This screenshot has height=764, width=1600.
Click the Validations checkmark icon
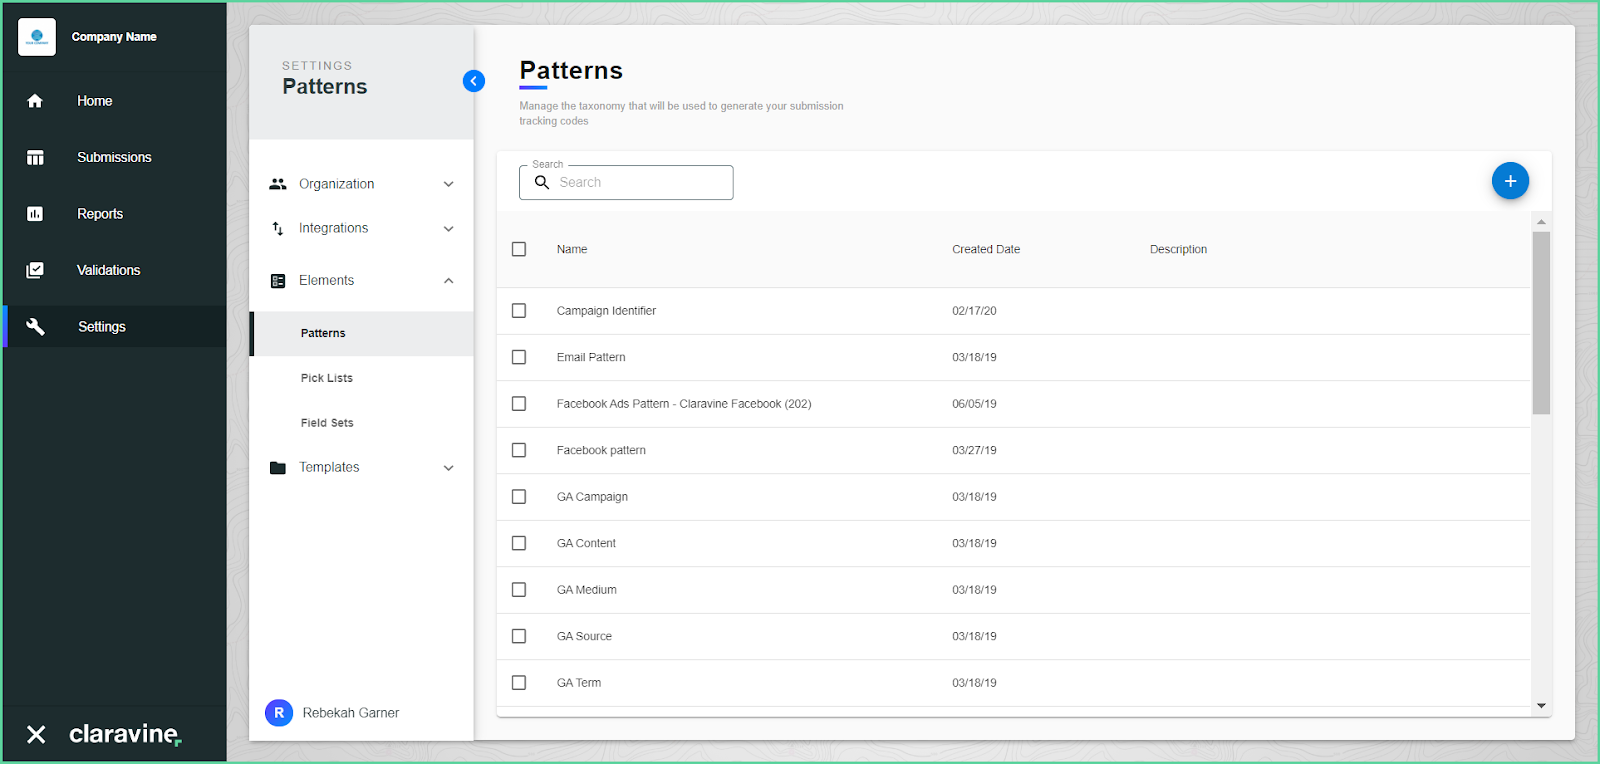pos(35,270)
